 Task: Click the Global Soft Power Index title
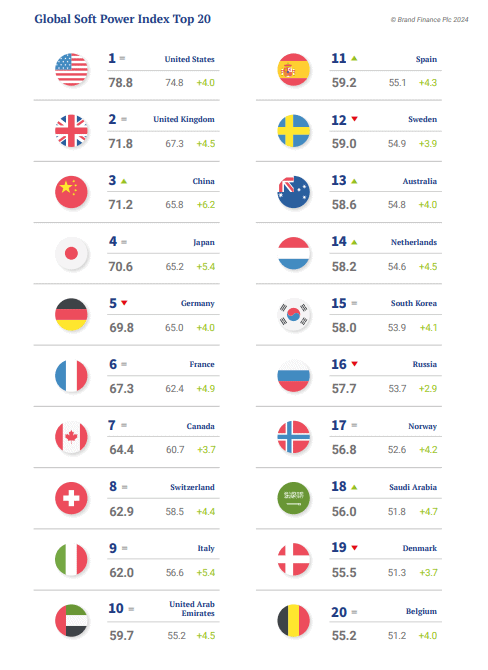pos(122,19)
